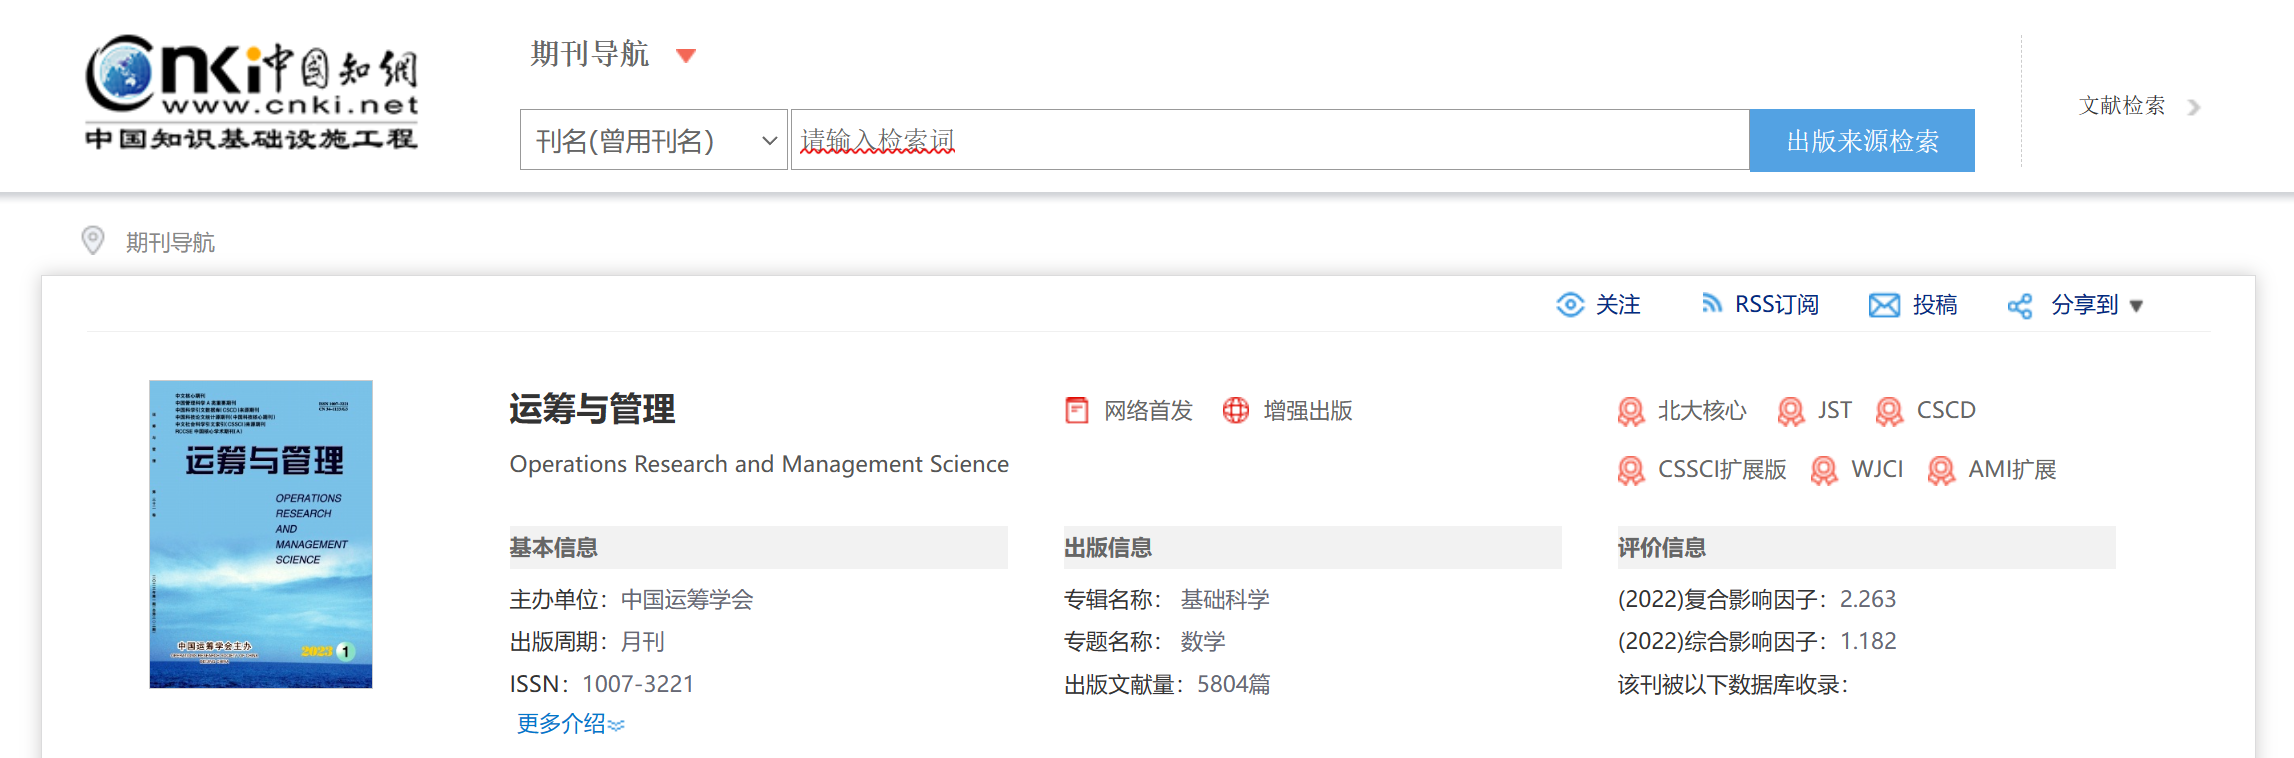Subscribe using RSS订阅 link
The width and height of the screenshot is (2294, 758).
pos(1777,305)
